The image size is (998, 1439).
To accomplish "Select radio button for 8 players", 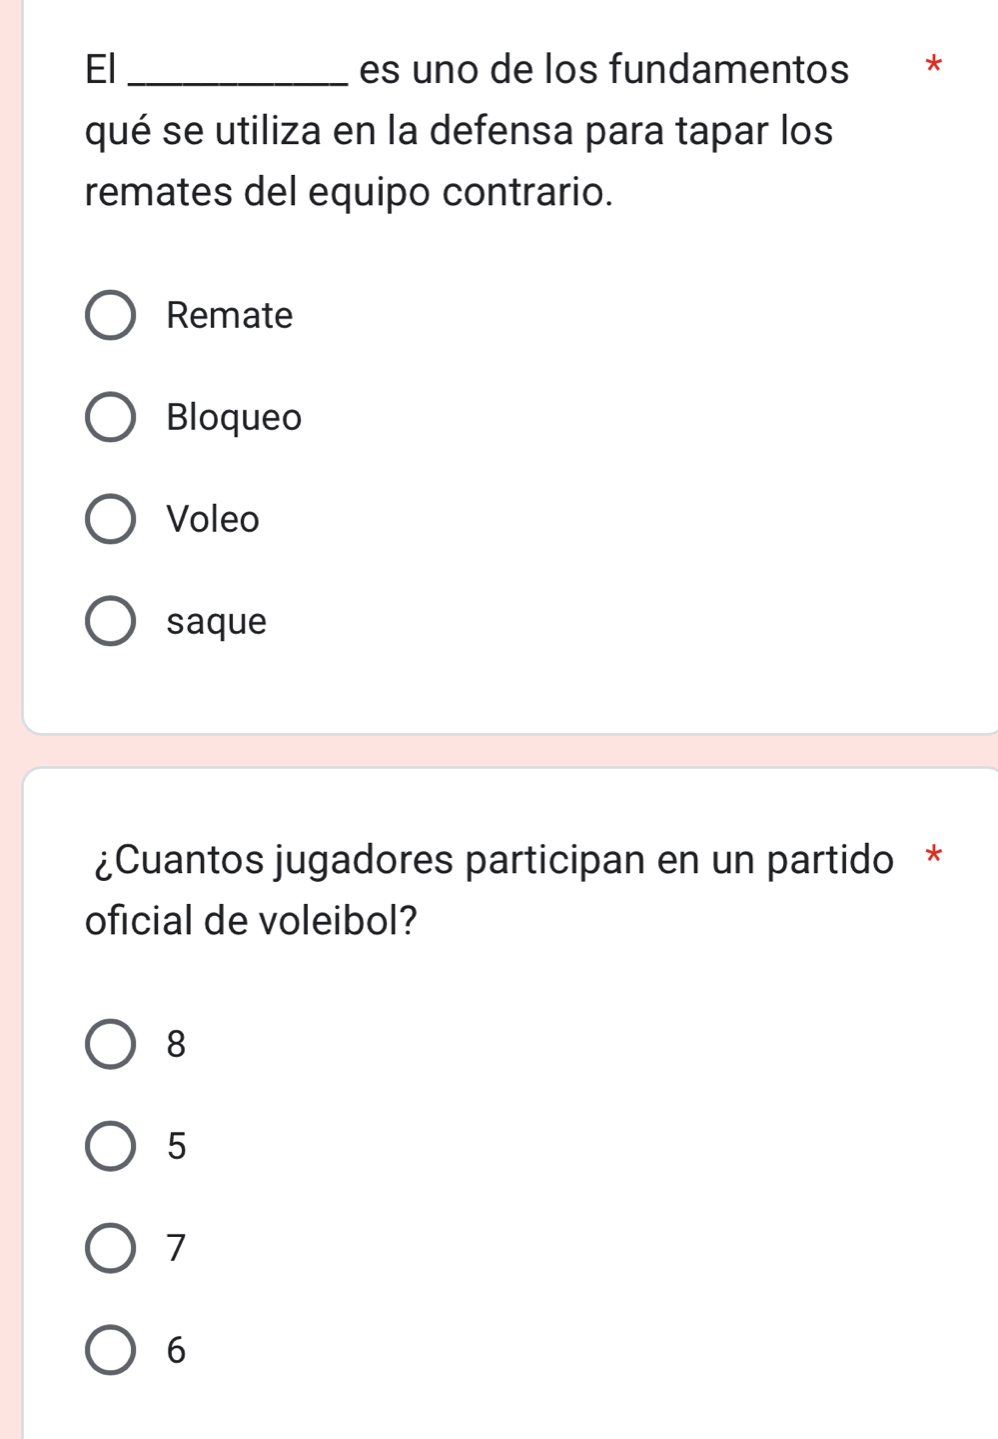I will point(110,1045).
